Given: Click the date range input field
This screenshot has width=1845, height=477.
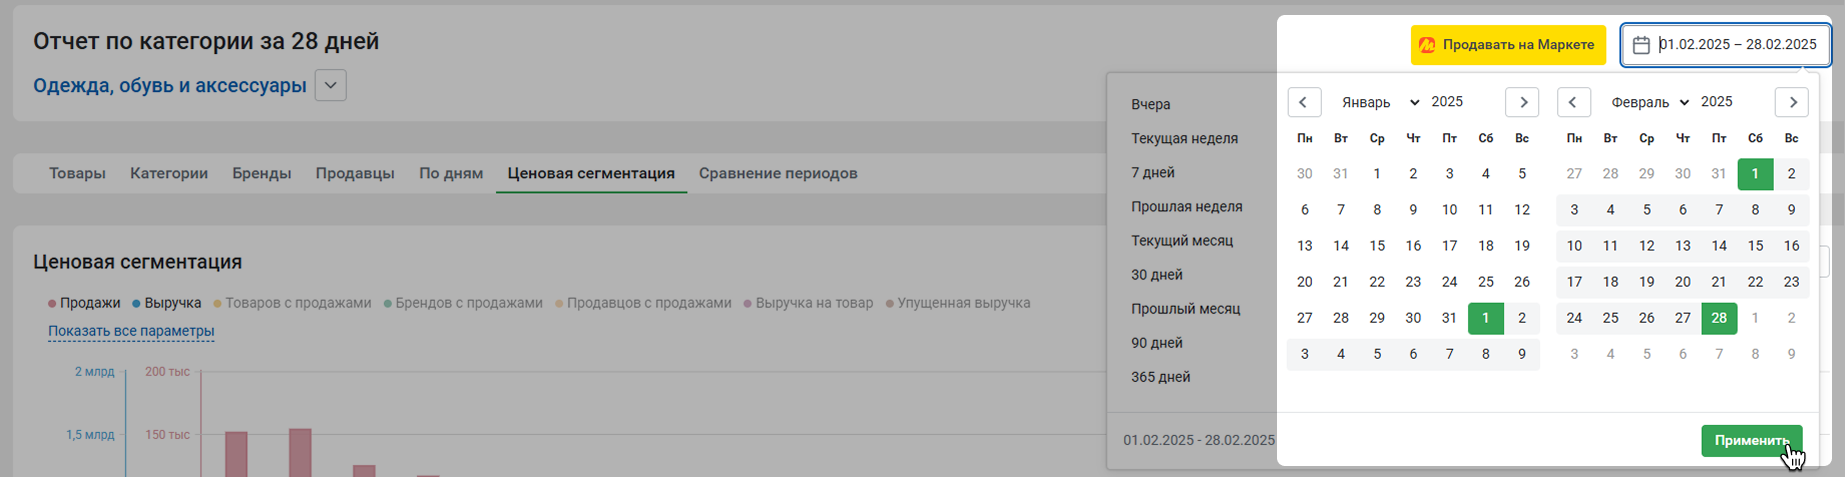Looking at the screenshot, I should (x=1726, y=45).
